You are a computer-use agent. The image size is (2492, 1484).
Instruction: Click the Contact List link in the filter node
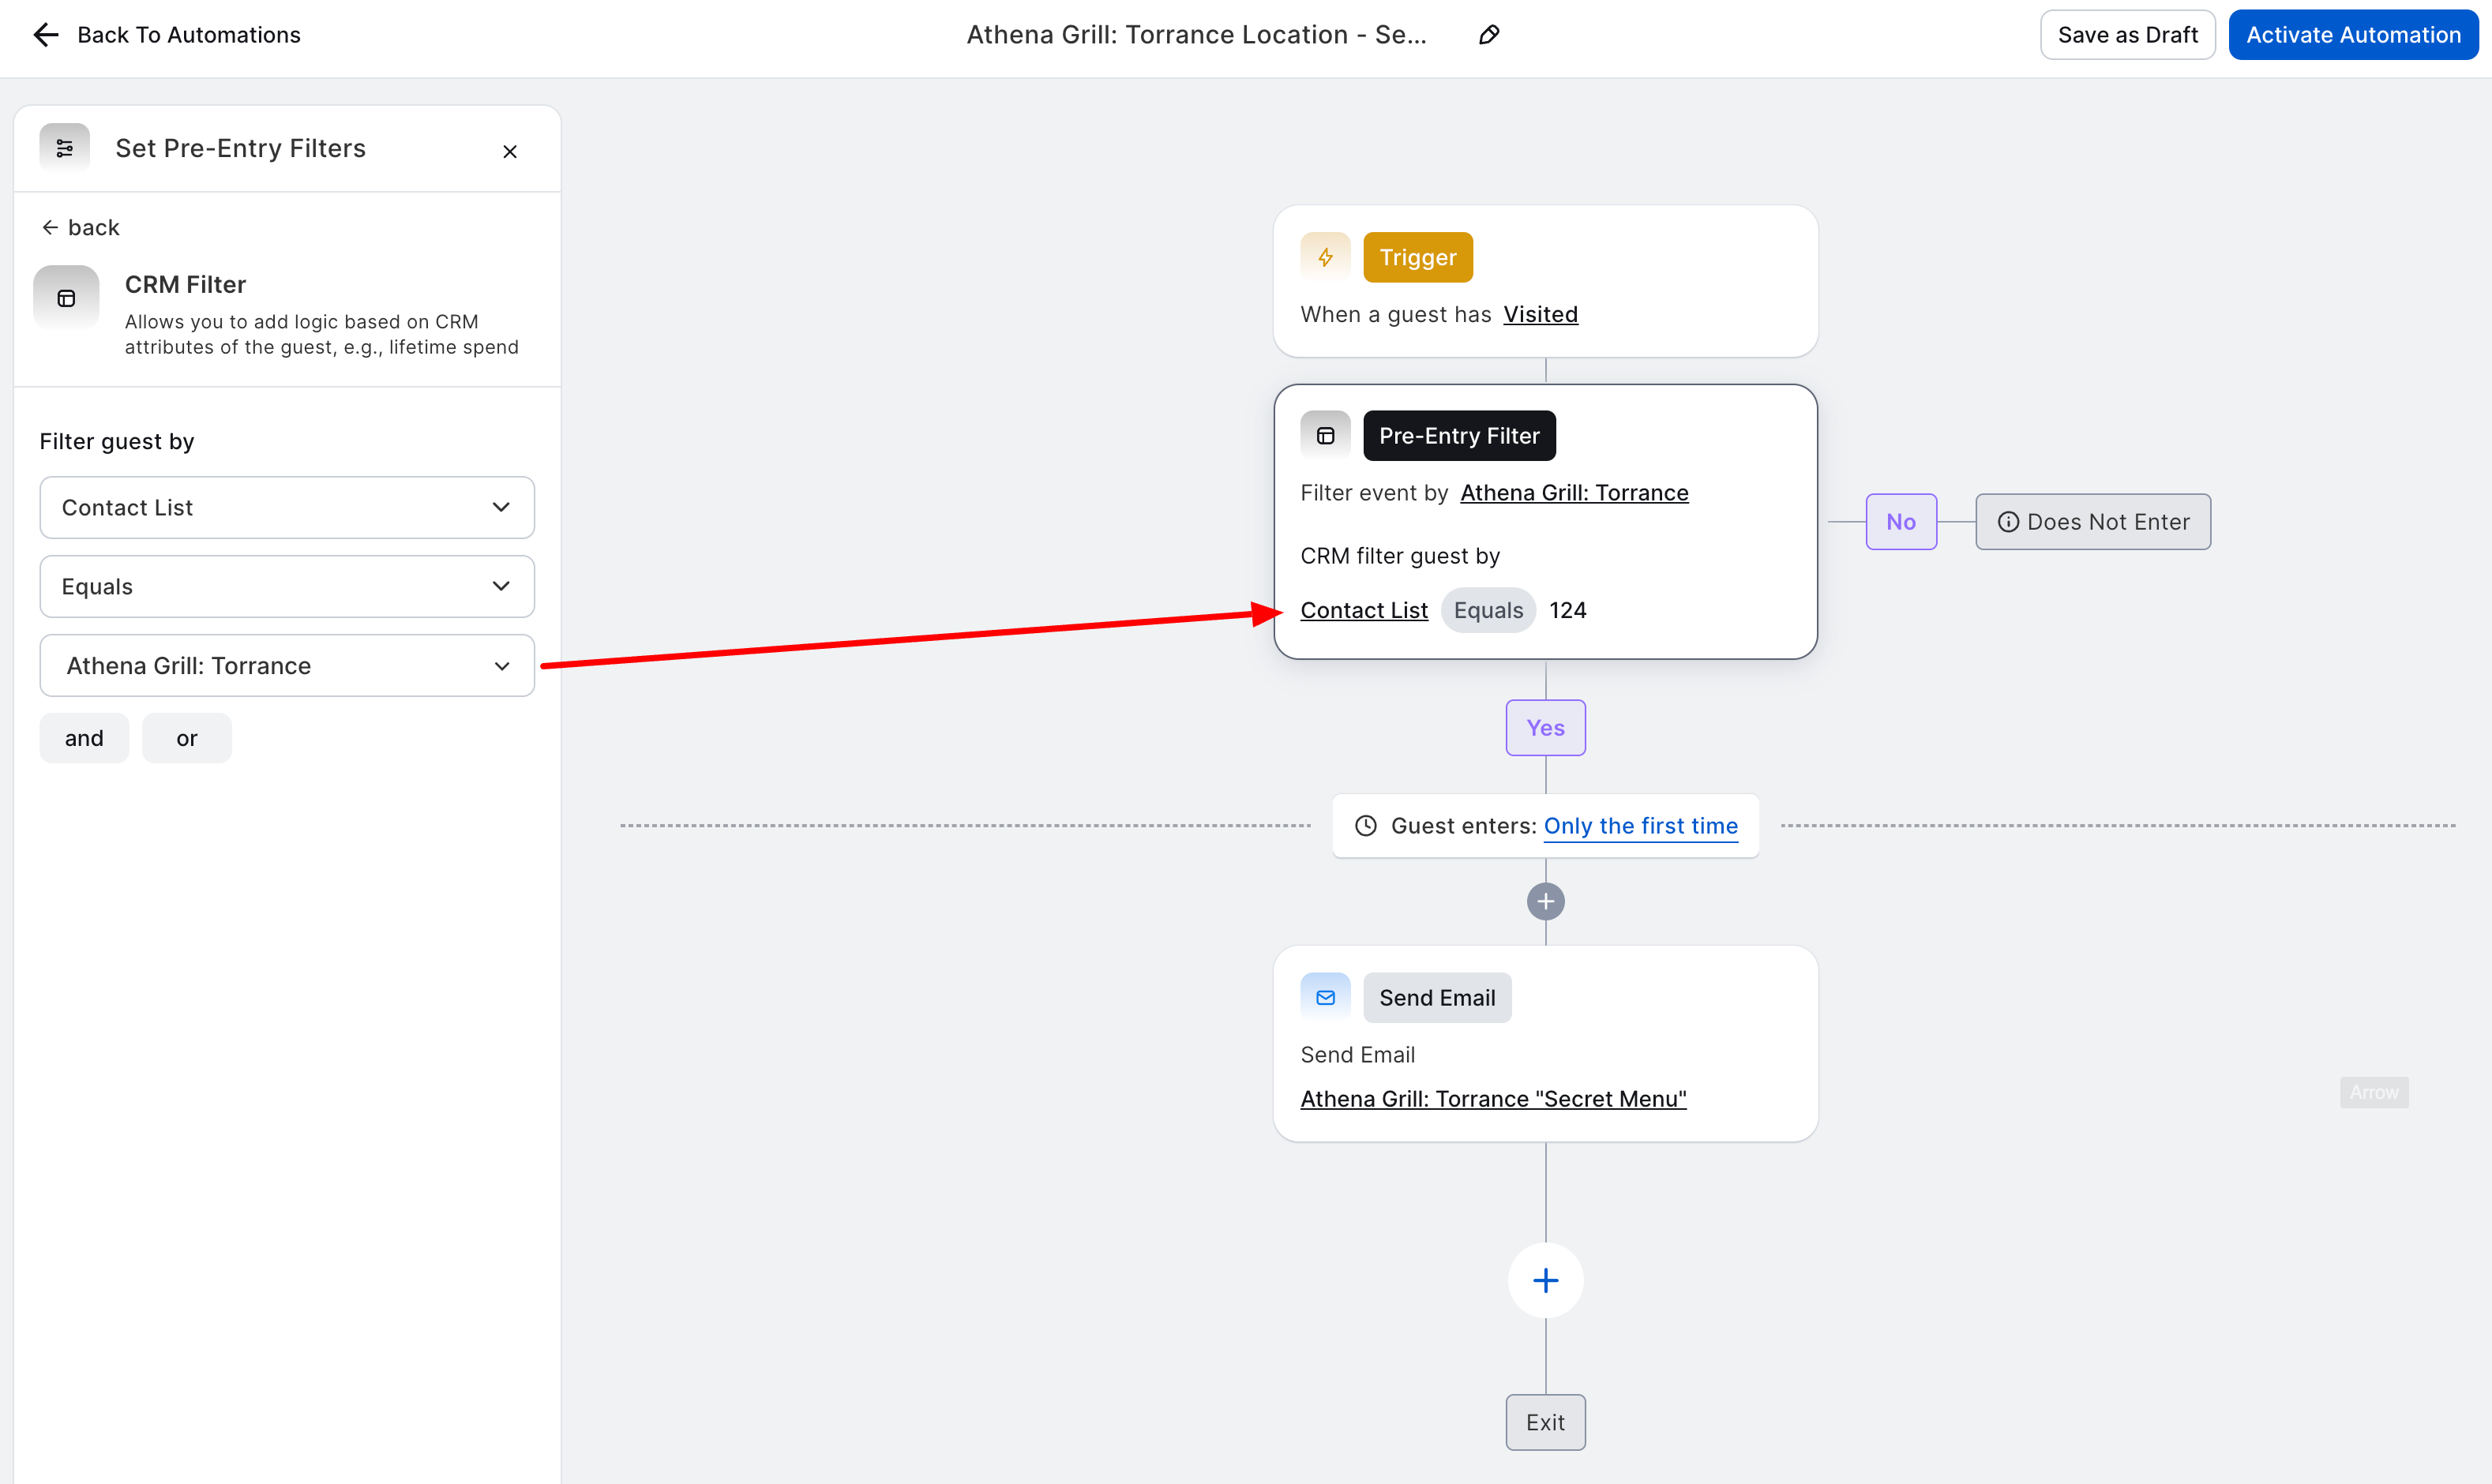[x=1364, y=610]
